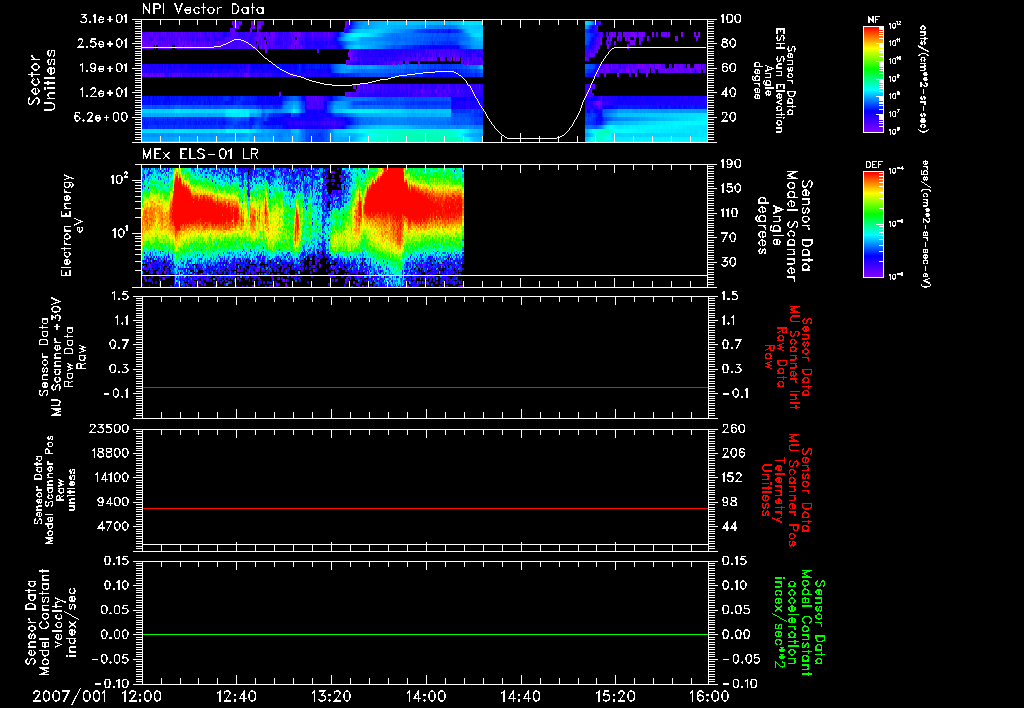Click the 4700 scanner position tick label

point(114,526)
